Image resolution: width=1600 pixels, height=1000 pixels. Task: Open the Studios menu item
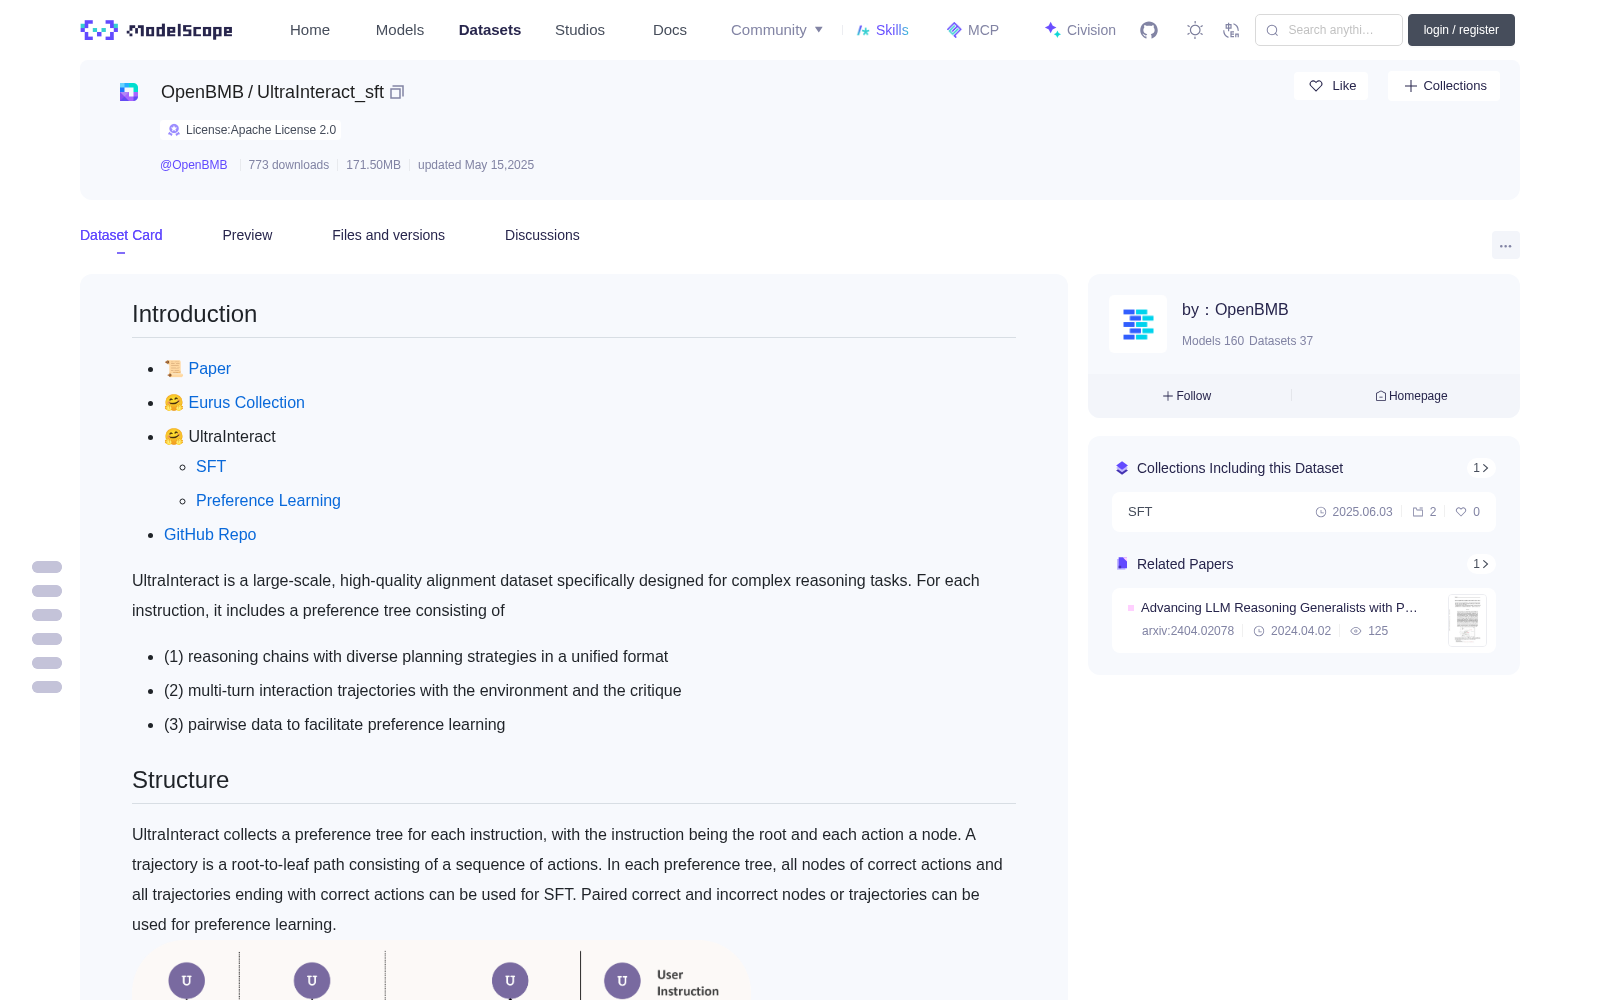[x=580, y=30]
